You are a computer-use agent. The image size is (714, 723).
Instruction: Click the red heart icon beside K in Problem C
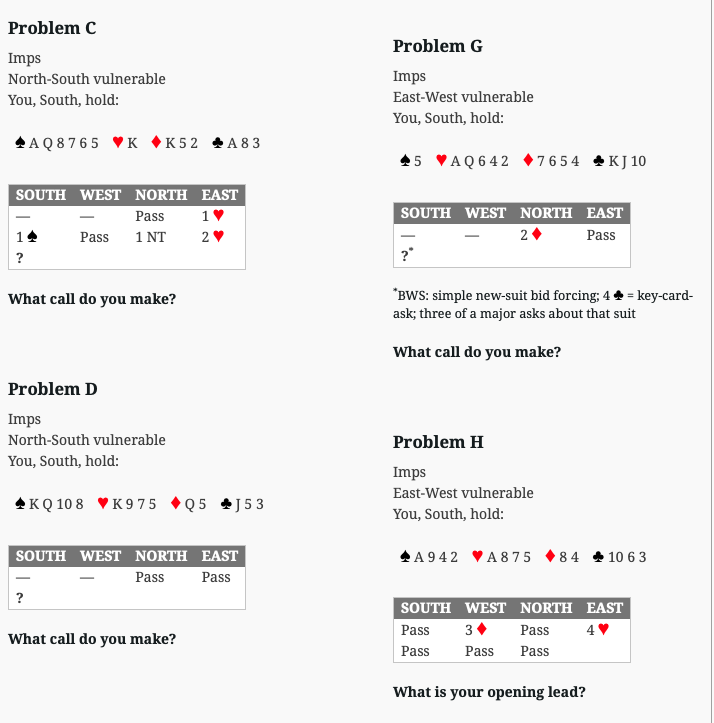pos(118,142)
